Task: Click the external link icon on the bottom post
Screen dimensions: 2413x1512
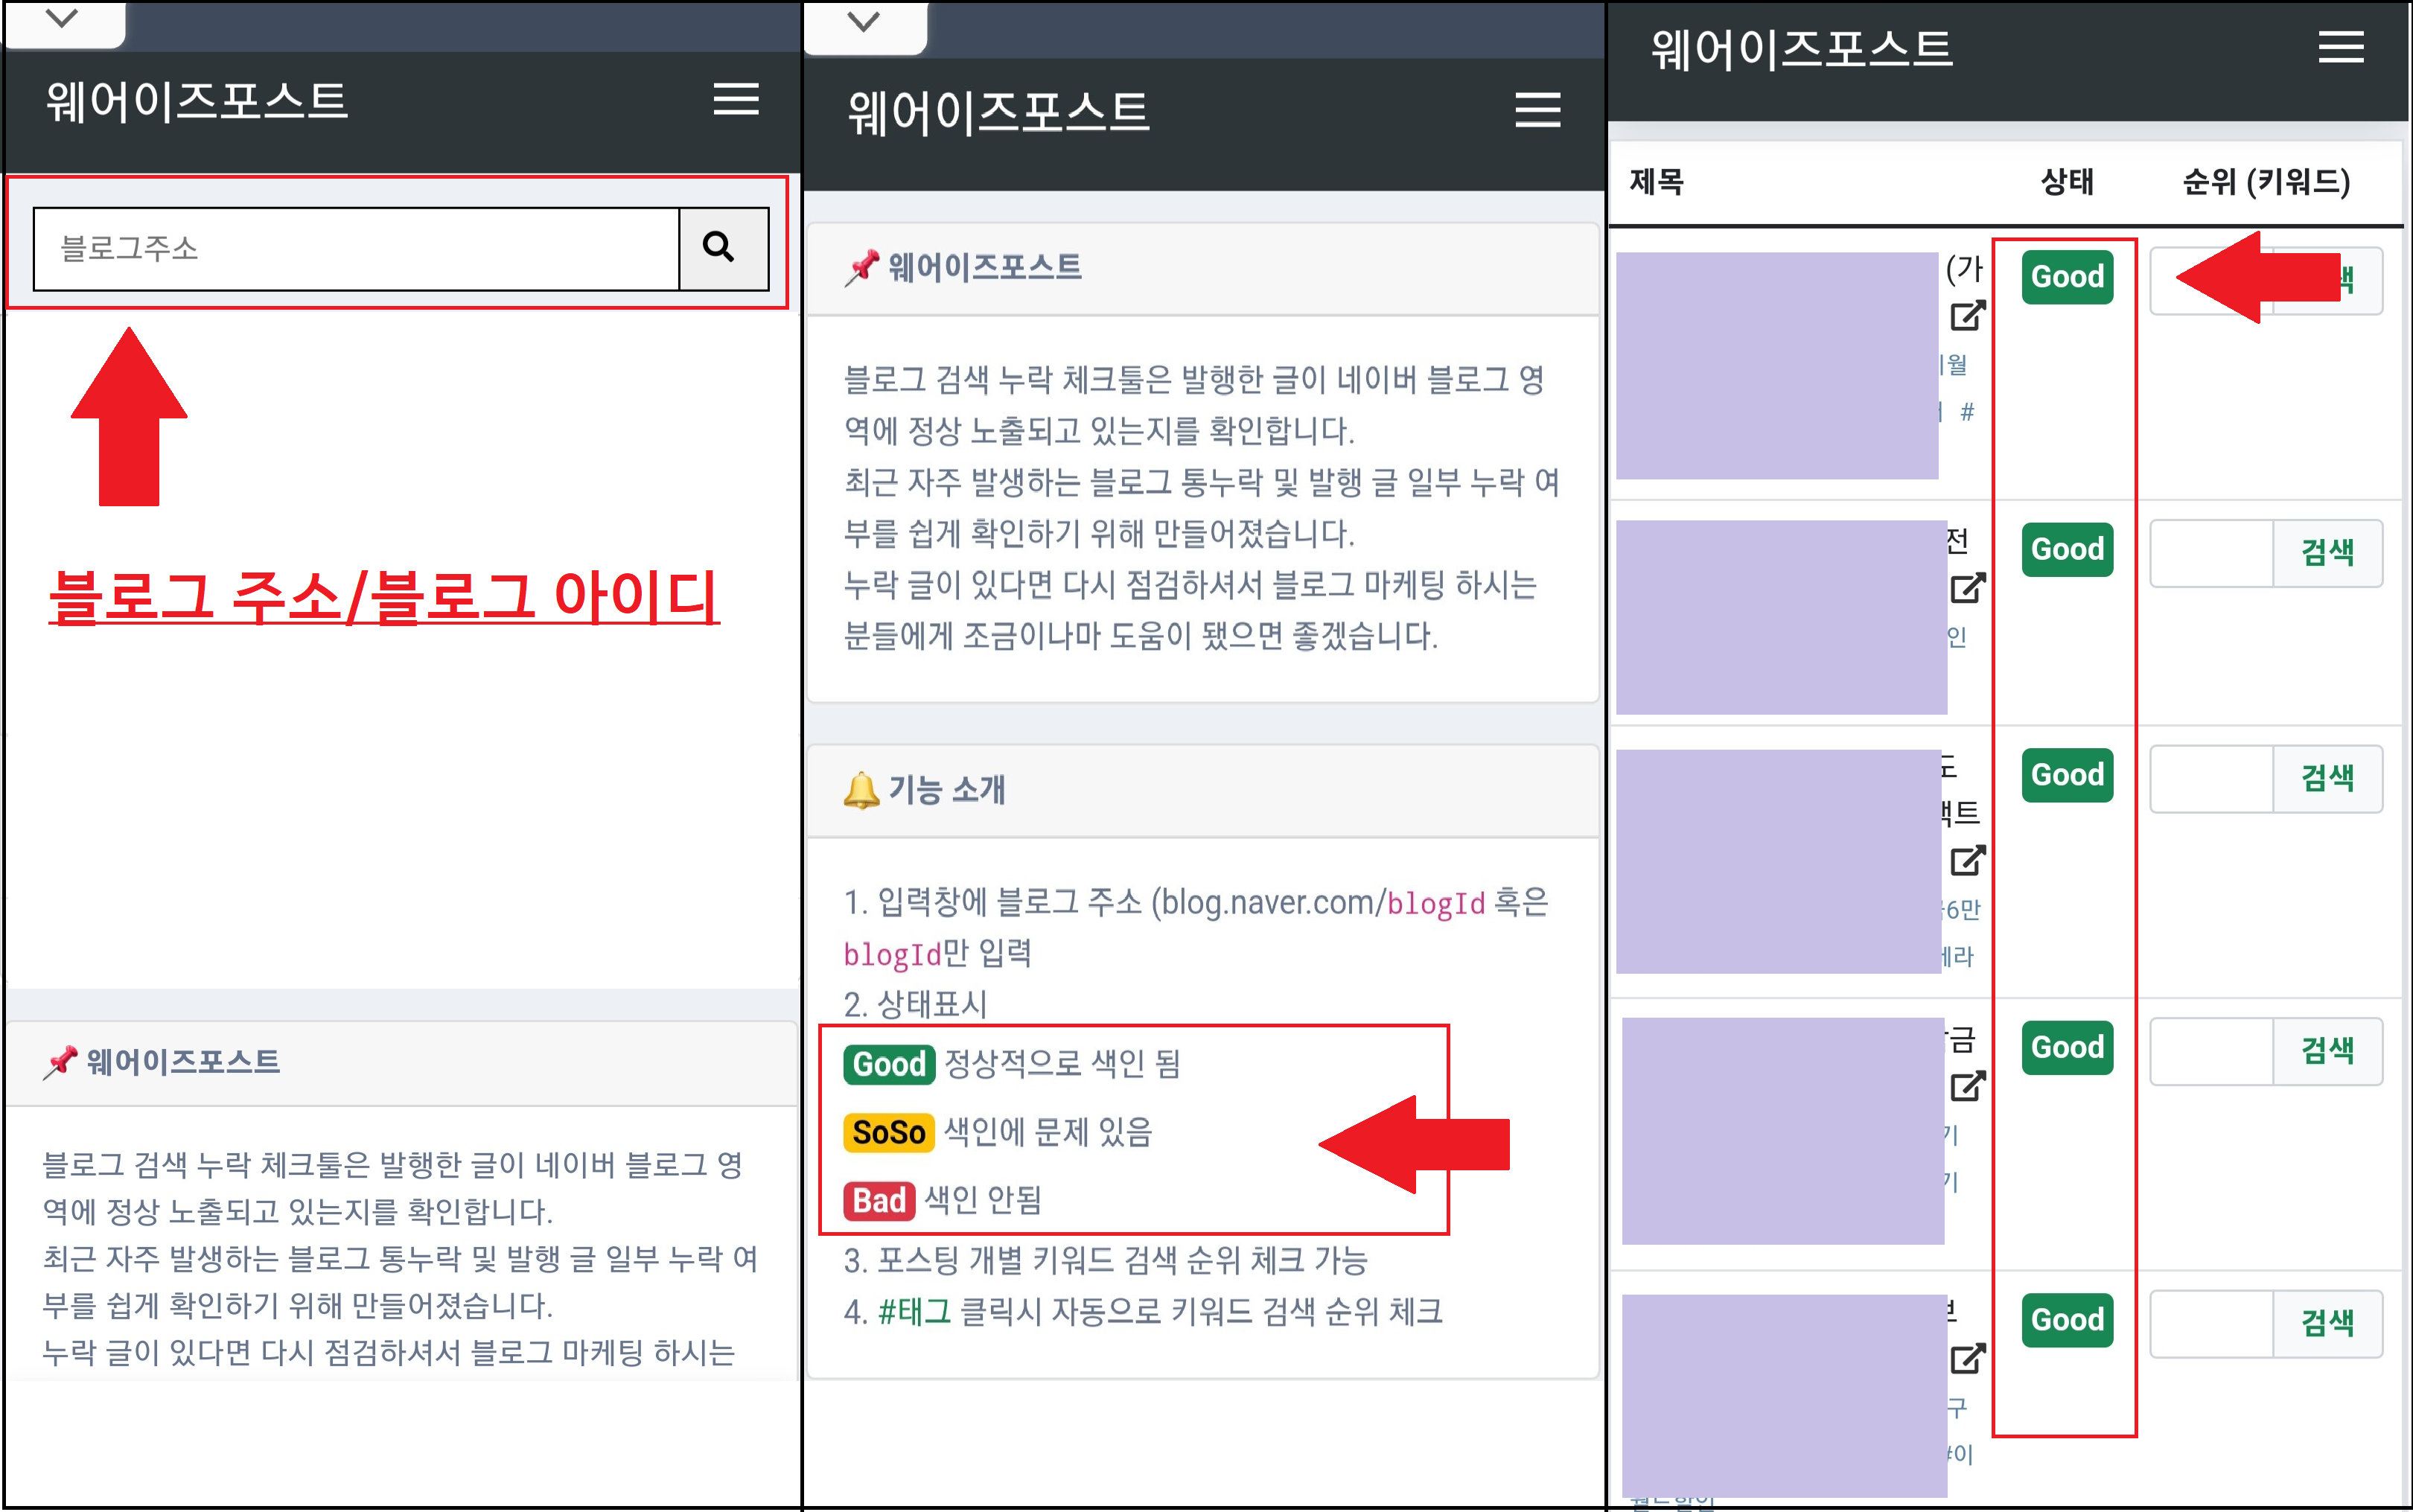Action: click(x=1968, y=1360)
